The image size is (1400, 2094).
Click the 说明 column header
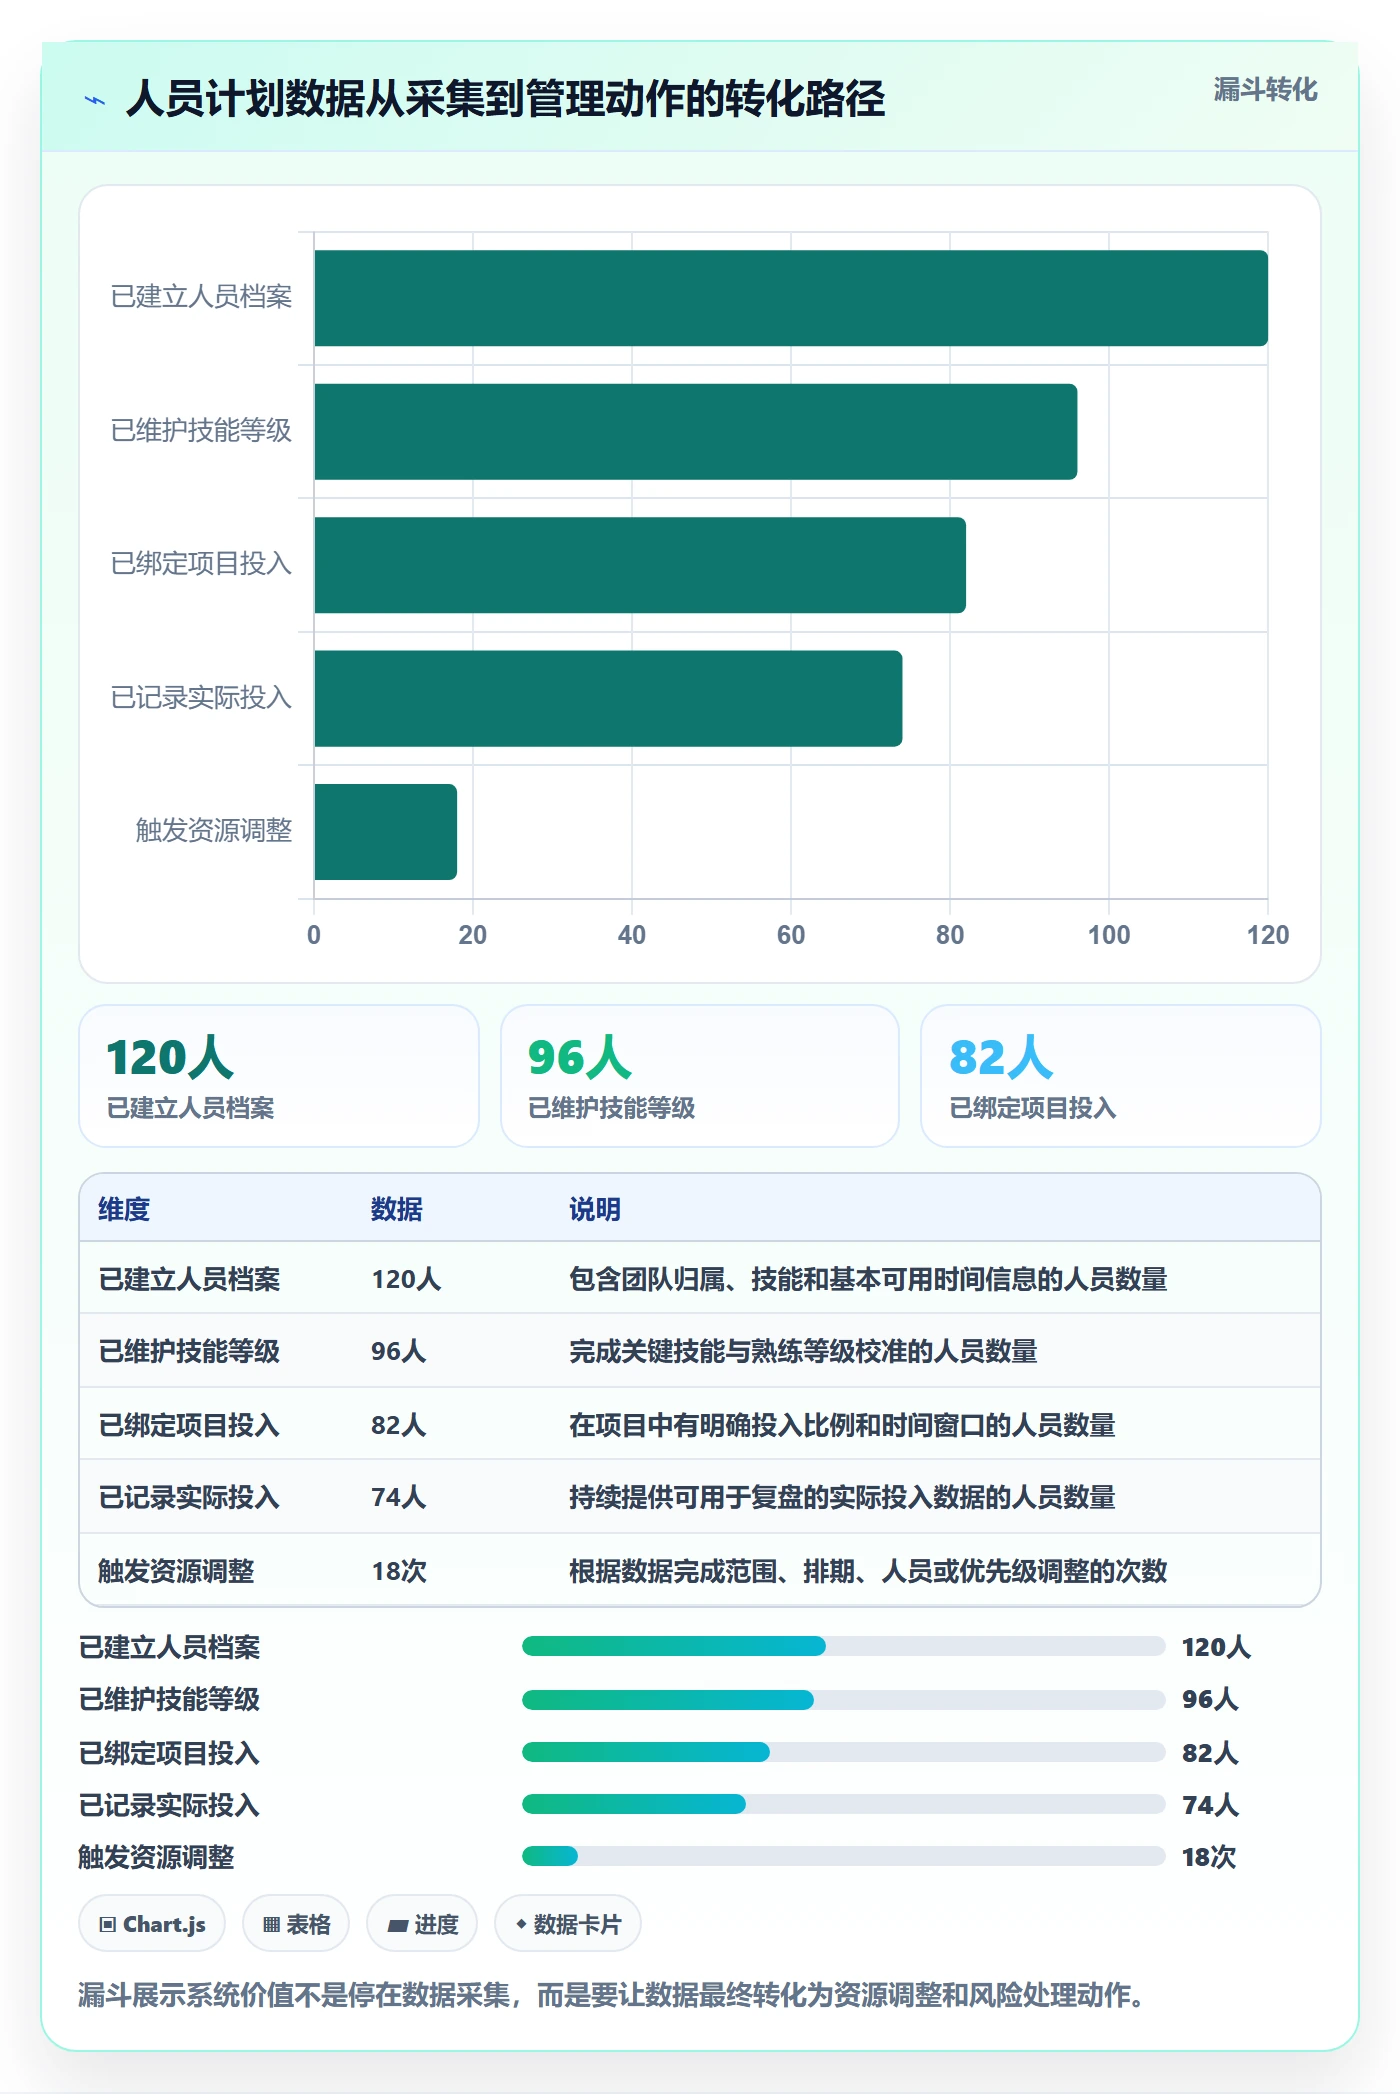pos(595,1209)
